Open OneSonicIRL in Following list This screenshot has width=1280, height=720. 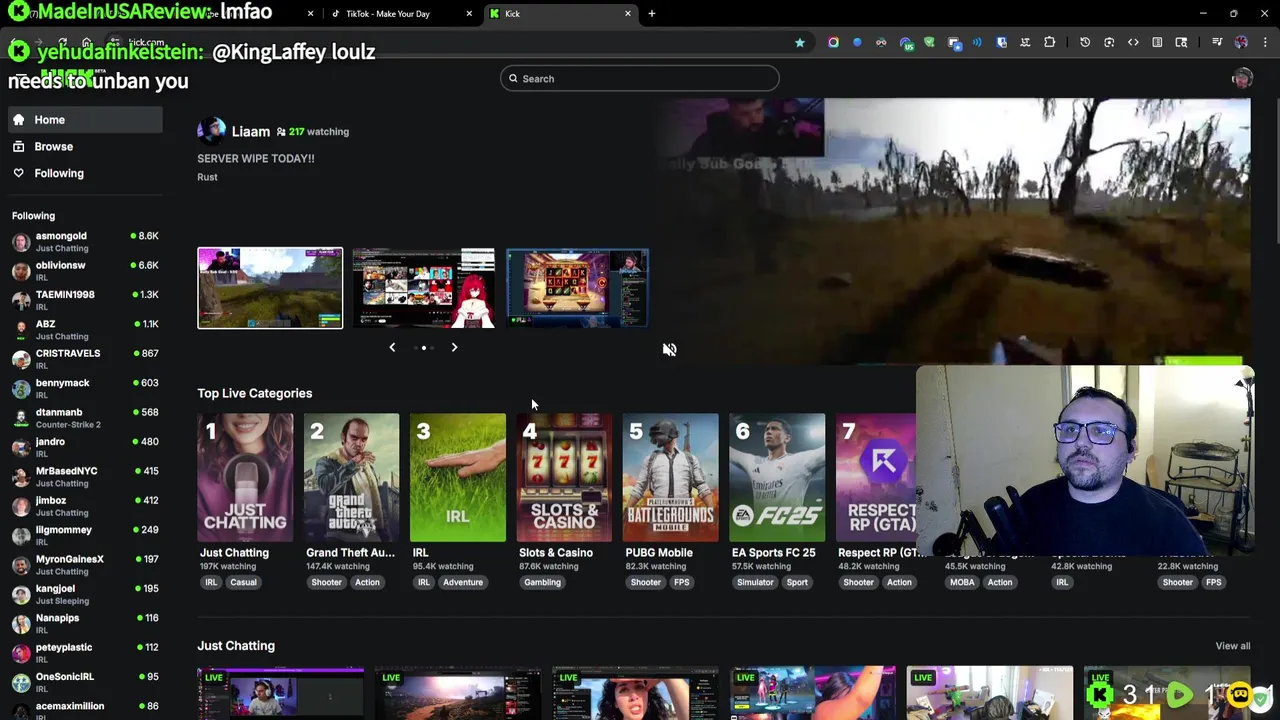pos(85,683)
